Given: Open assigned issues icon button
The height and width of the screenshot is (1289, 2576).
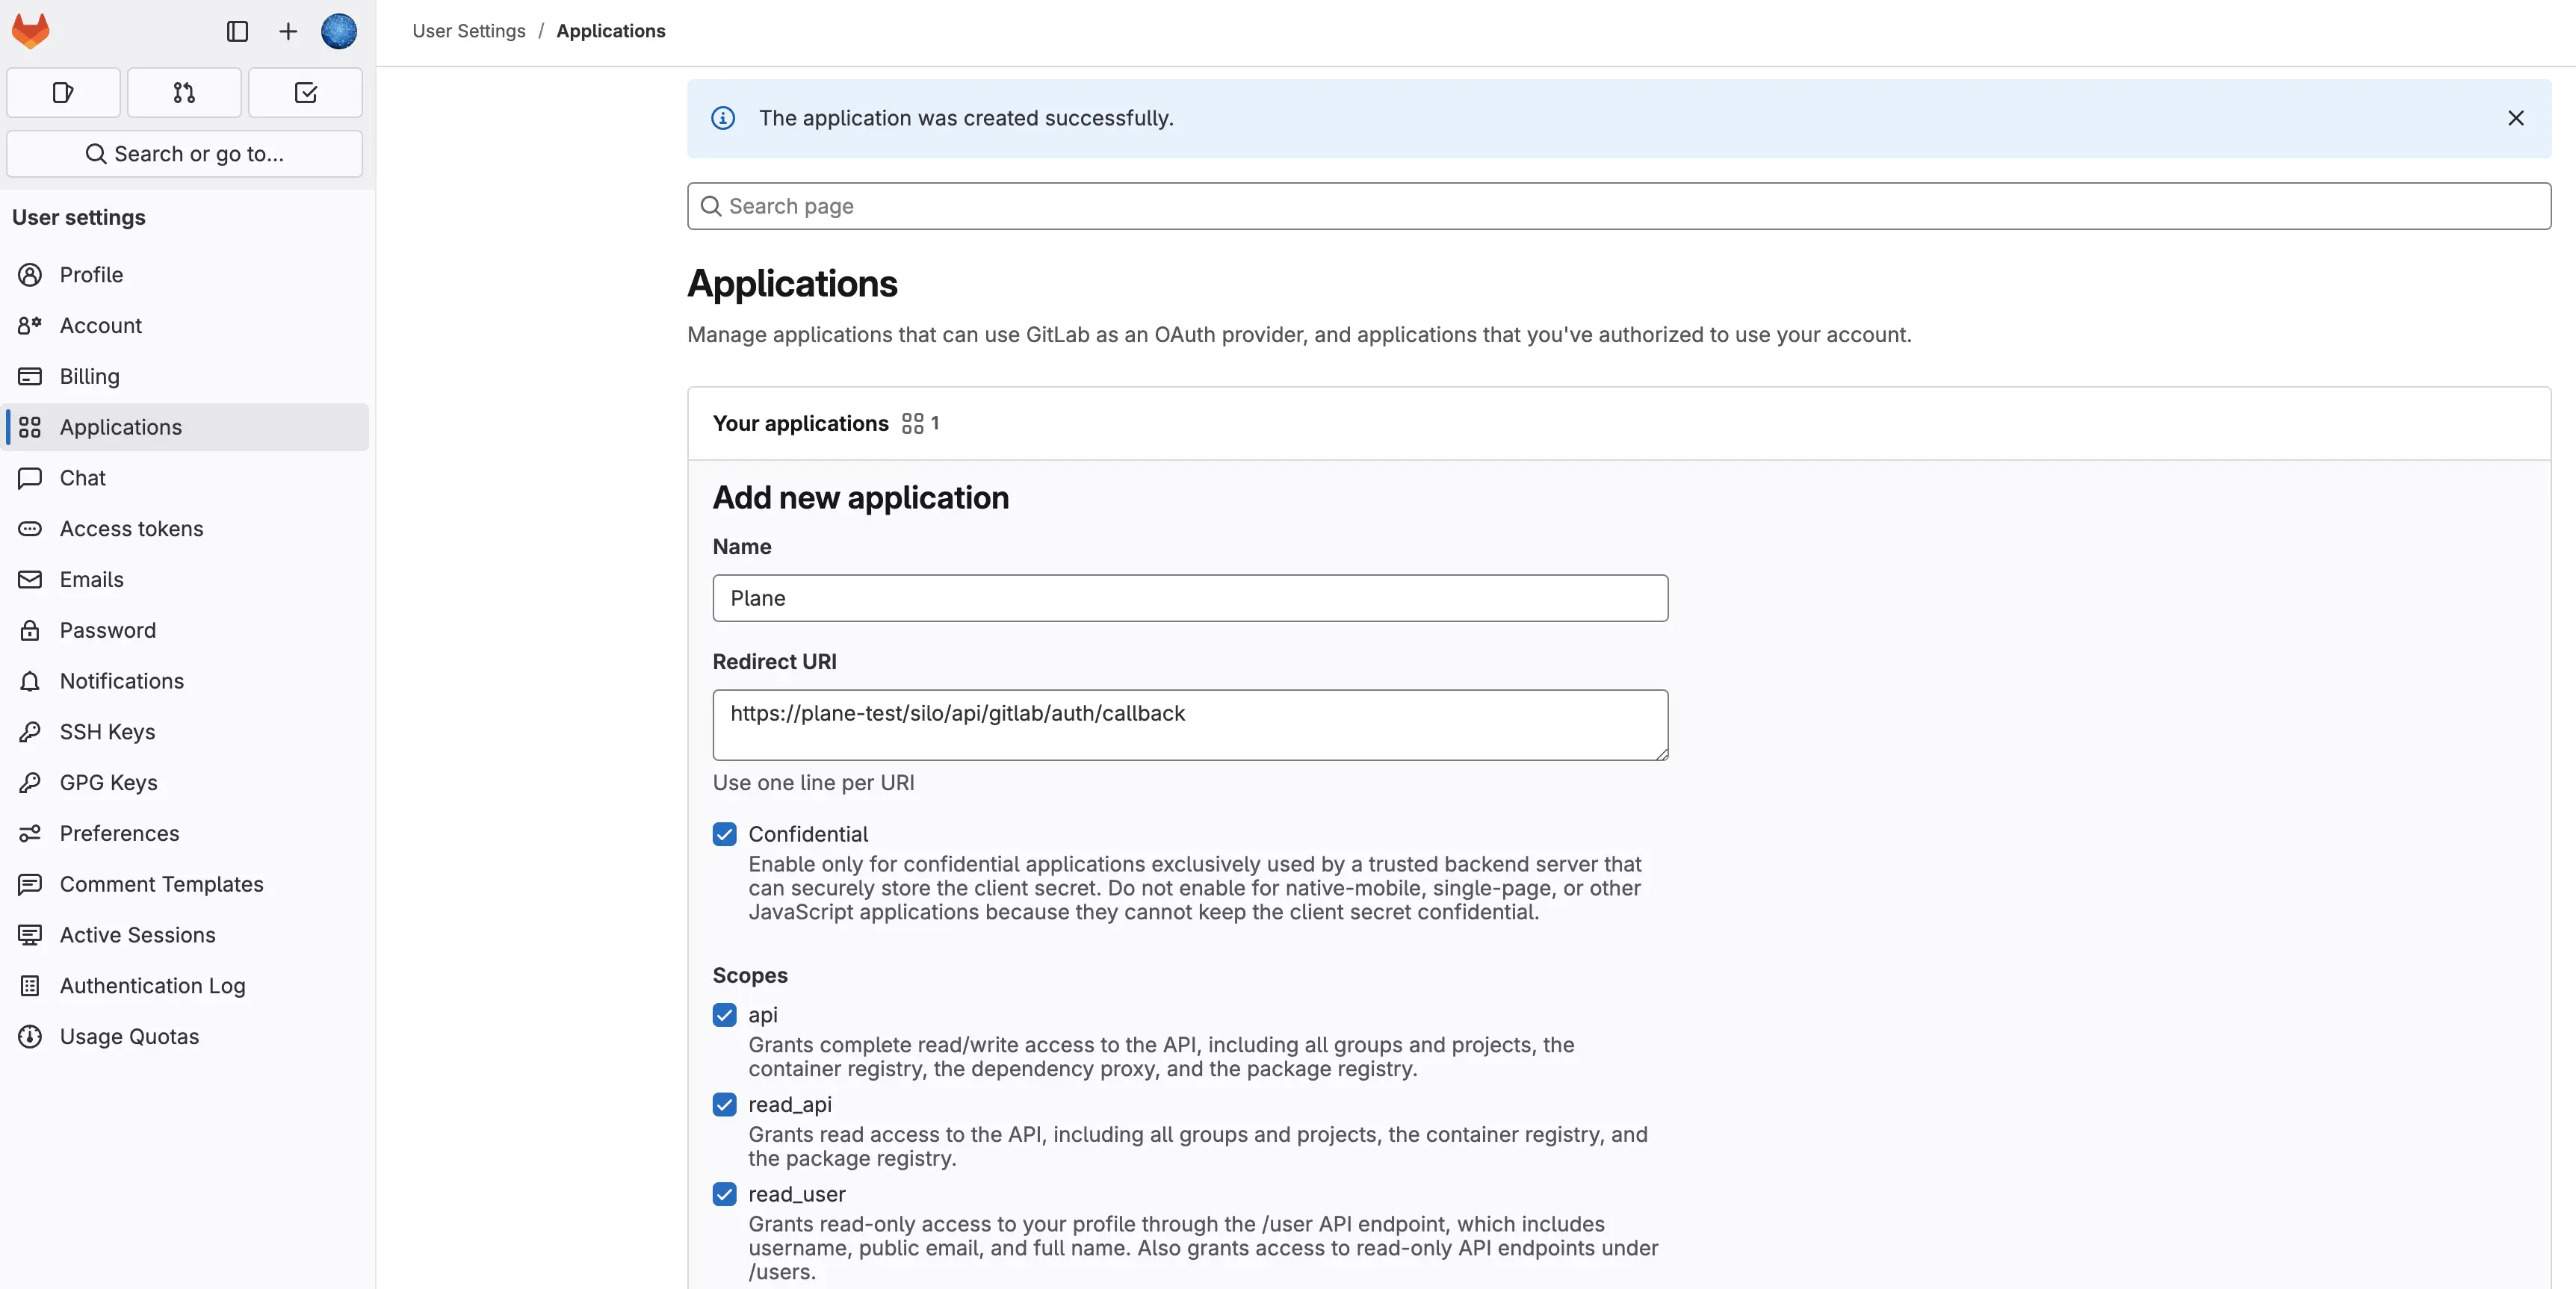Looking at the screenshot, I should pos(63,93).
